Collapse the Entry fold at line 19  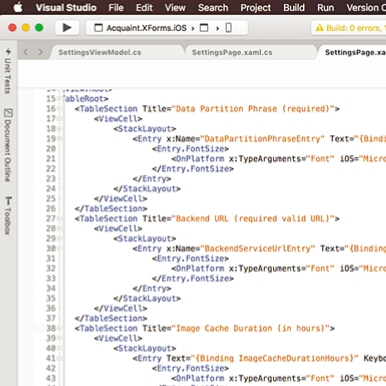pos(59,139)
